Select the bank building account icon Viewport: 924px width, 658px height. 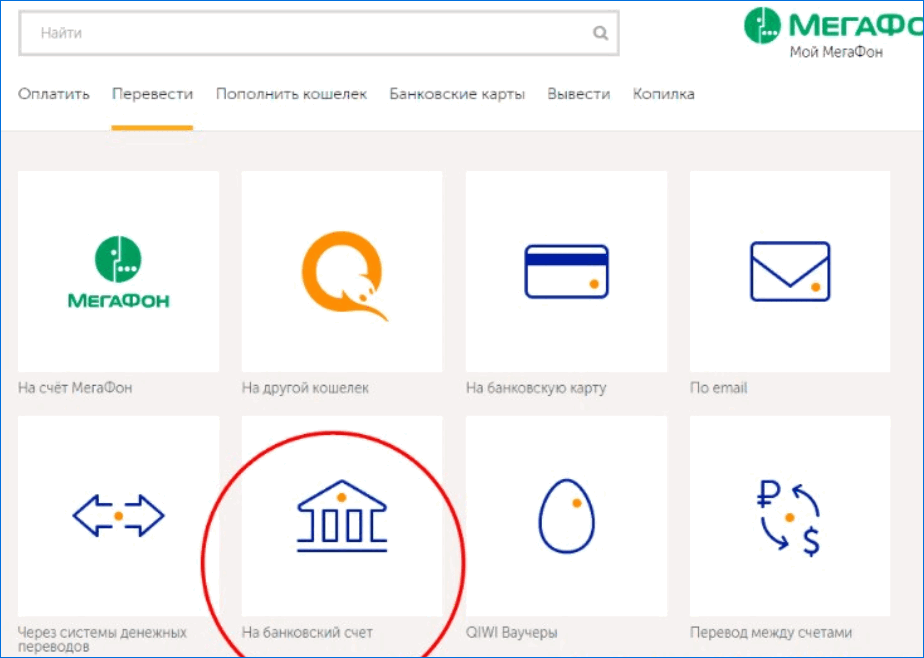tap(342, 516)
